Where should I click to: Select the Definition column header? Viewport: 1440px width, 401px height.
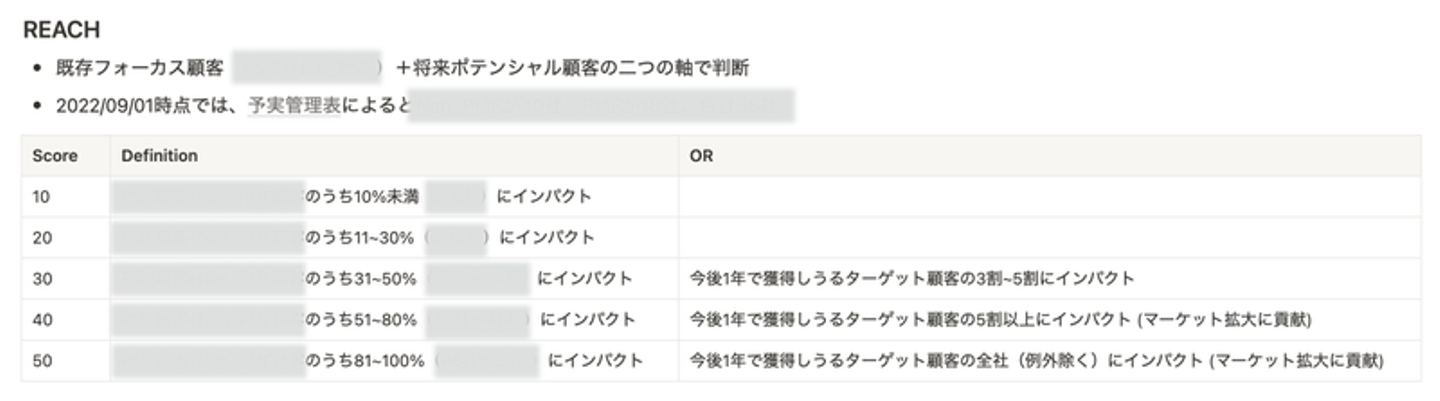point(159,156)
